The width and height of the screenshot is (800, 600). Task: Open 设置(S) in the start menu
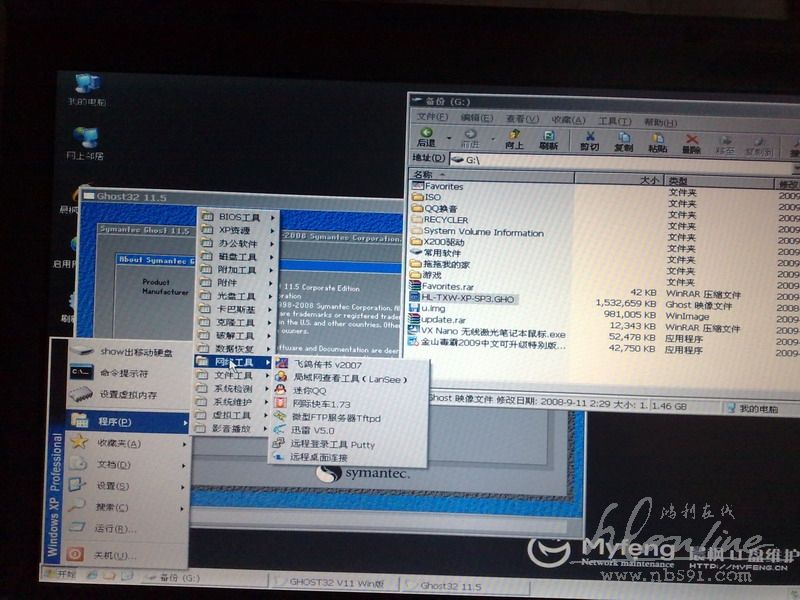tap(128, 486)
